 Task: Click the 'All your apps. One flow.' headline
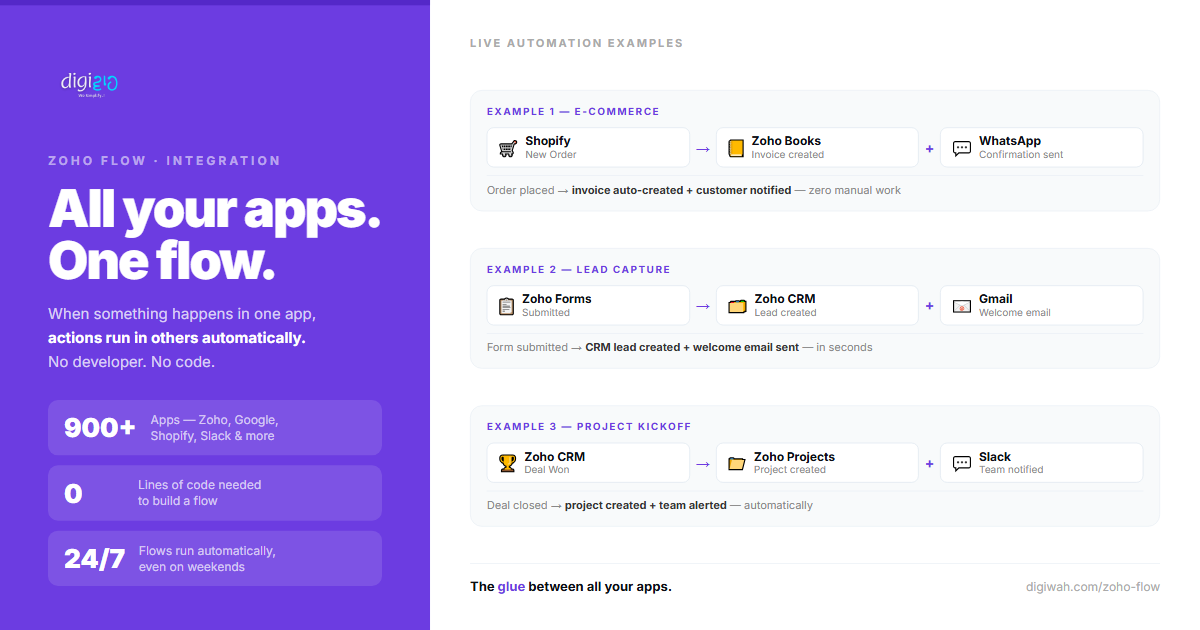point(214,235)
